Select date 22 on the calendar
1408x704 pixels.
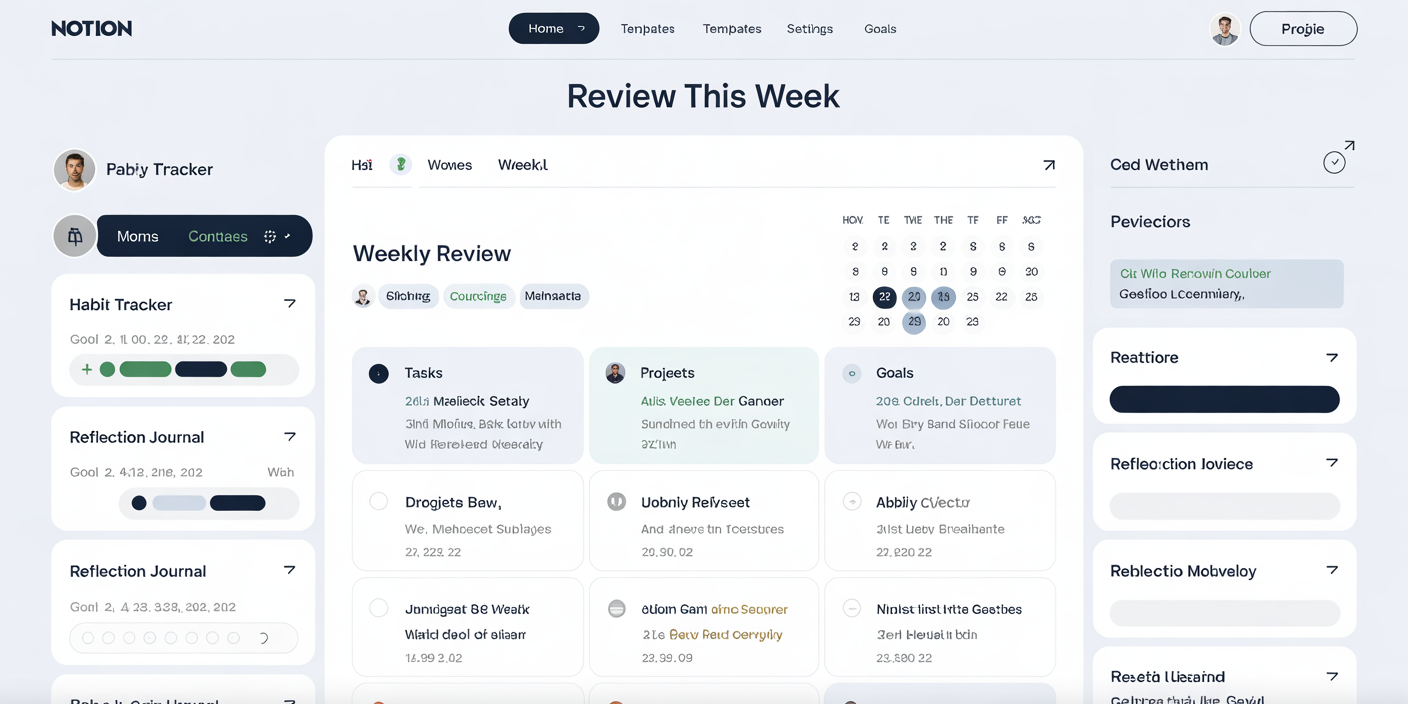(x=883, y=297)
